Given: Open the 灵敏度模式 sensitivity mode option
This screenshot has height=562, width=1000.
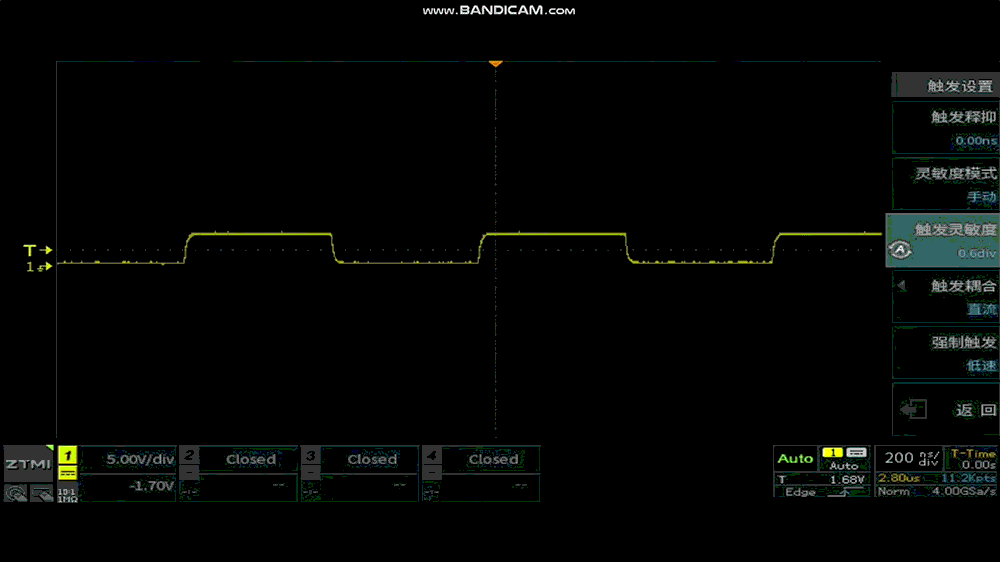Looking at the screenshot, I should (x=944, y=184).
